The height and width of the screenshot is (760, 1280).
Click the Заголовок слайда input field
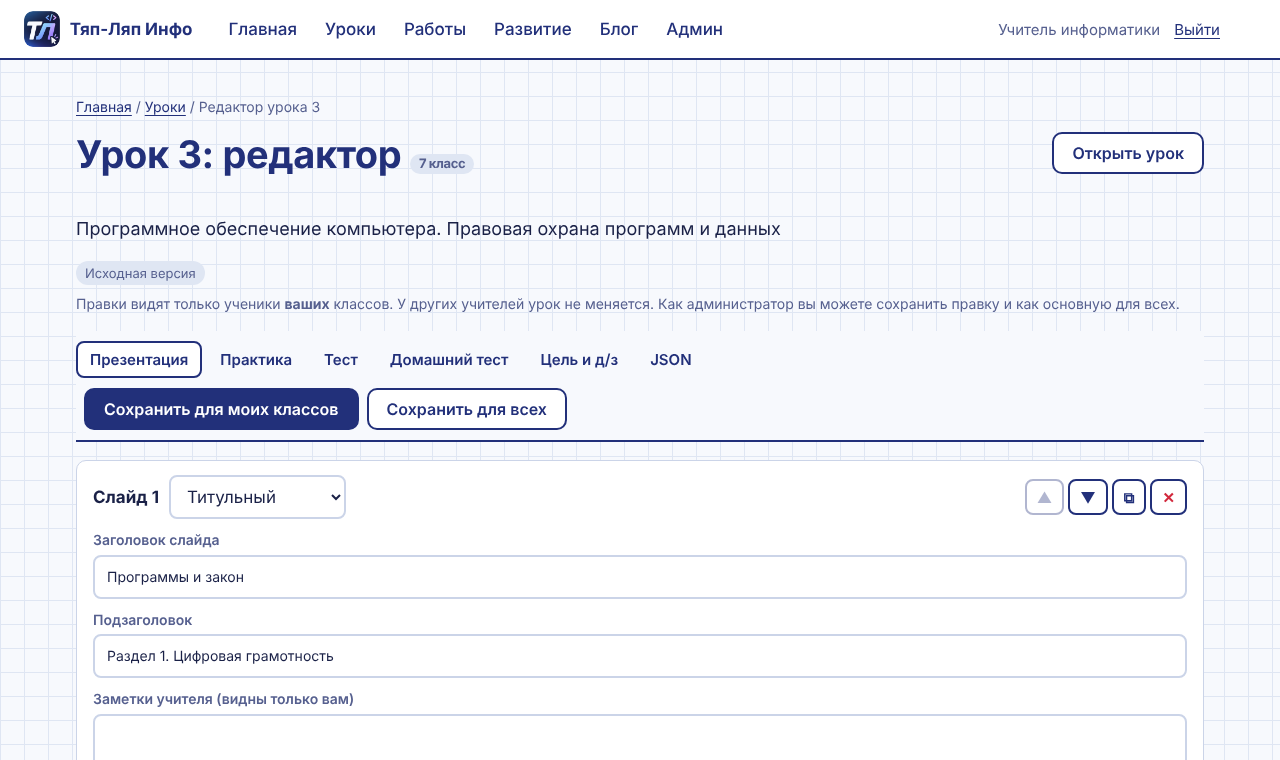pyautogui.click(x=640, y=577)
